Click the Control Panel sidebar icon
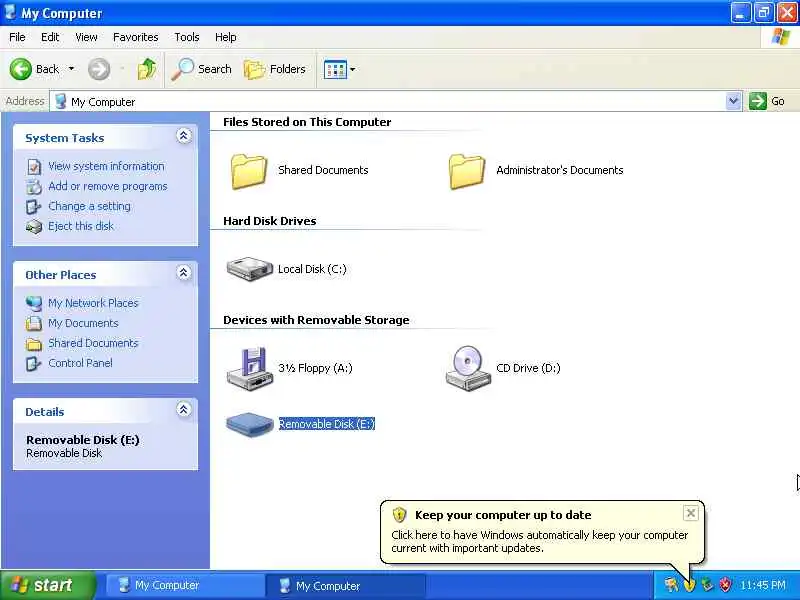Viewport: 800px width, 600px height. coord(34,363)
